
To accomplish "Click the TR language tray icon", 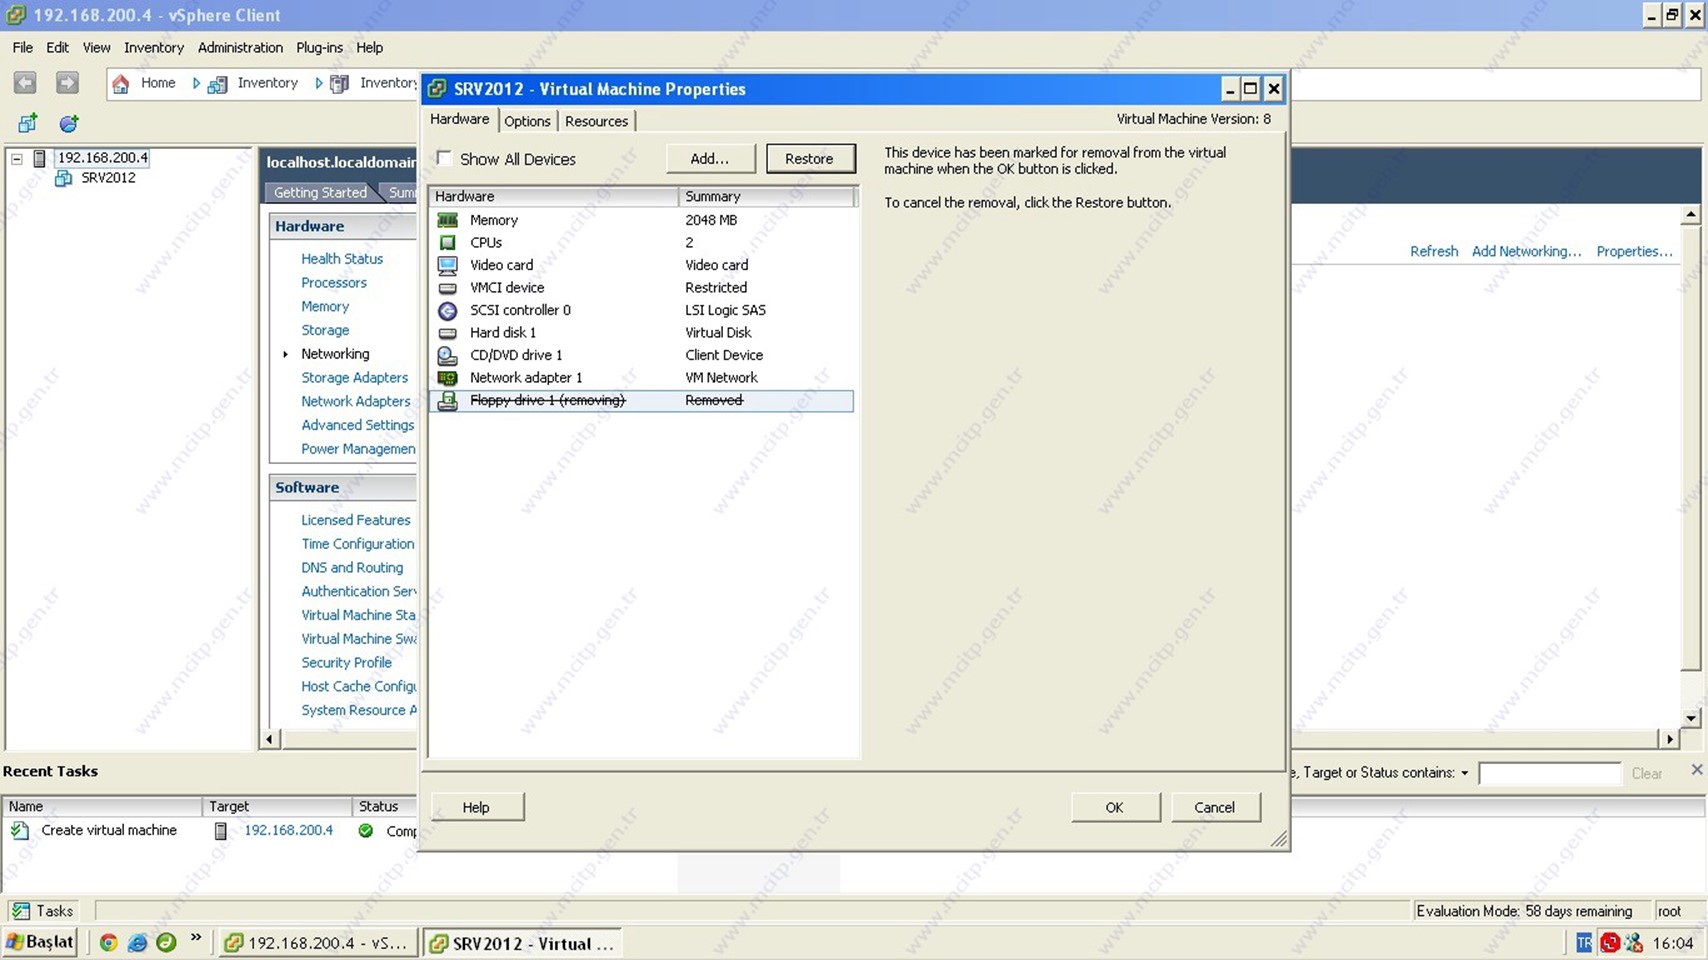I will tap(1584, 942).
